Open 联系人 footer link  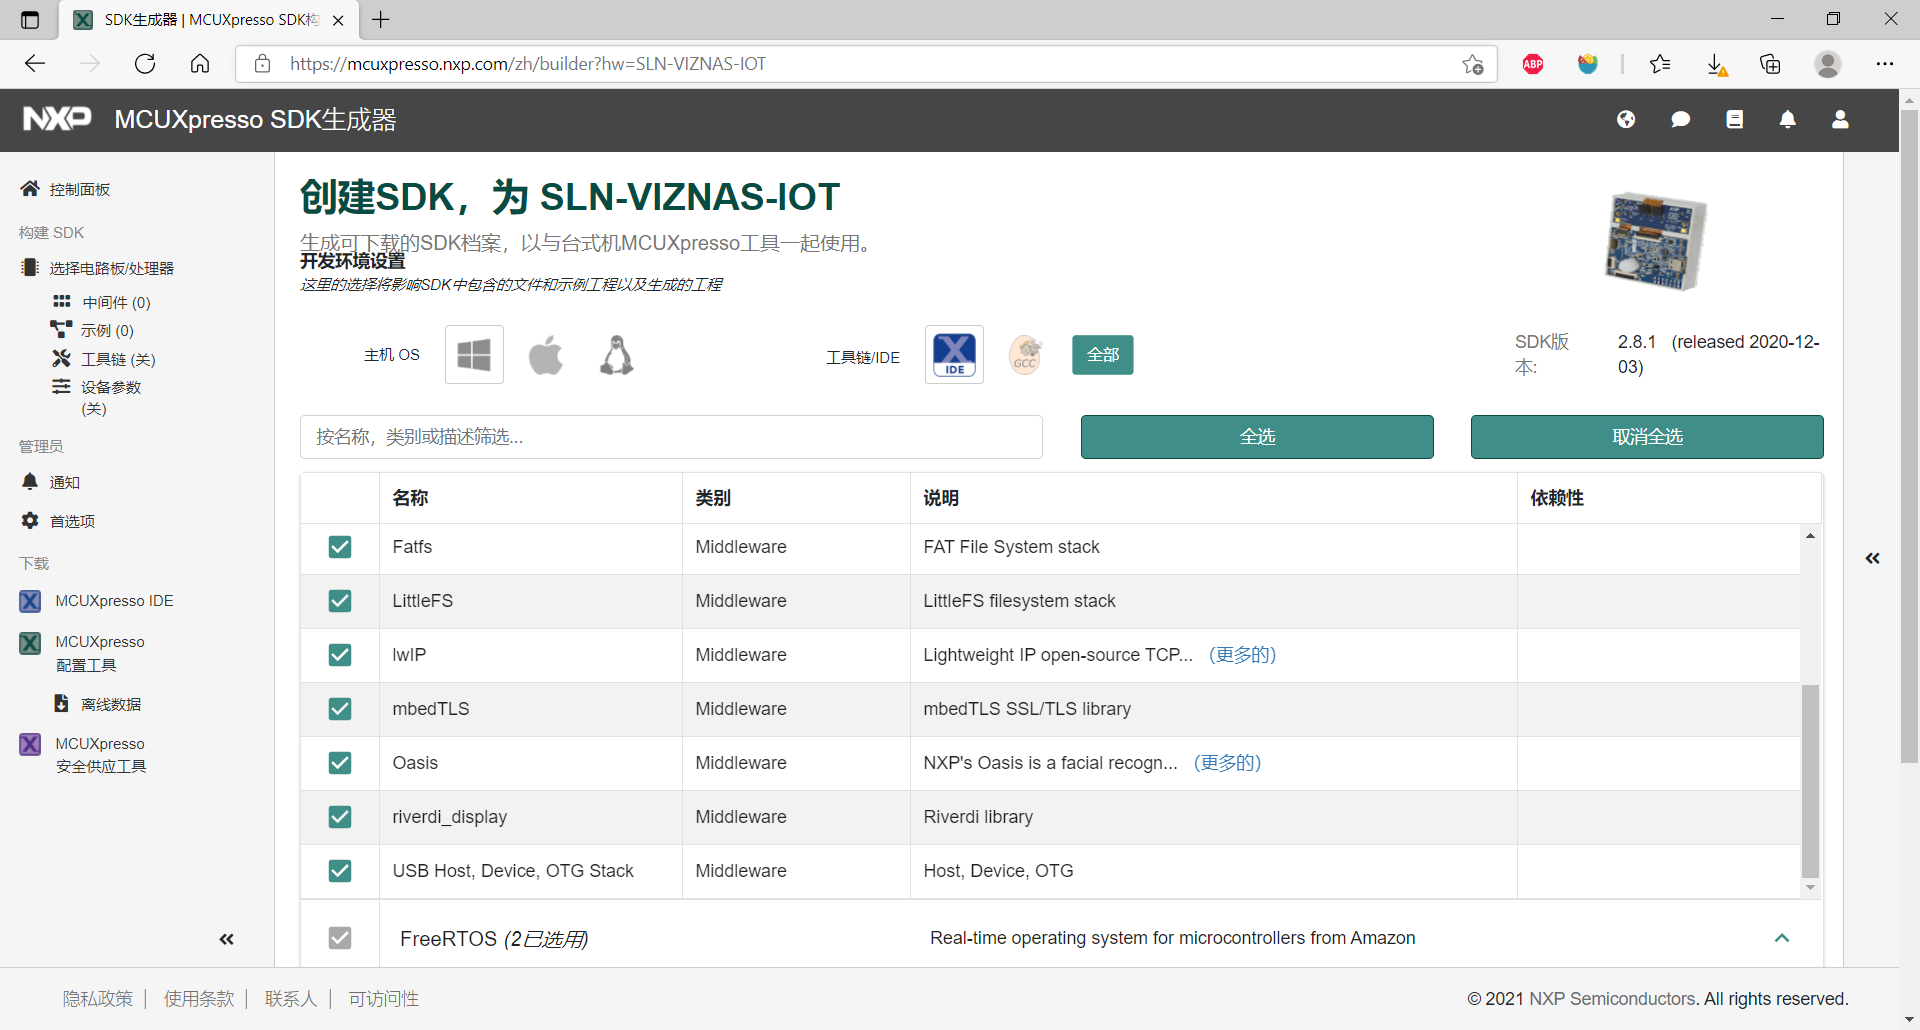pyautogui.click(x=291, y=998)
